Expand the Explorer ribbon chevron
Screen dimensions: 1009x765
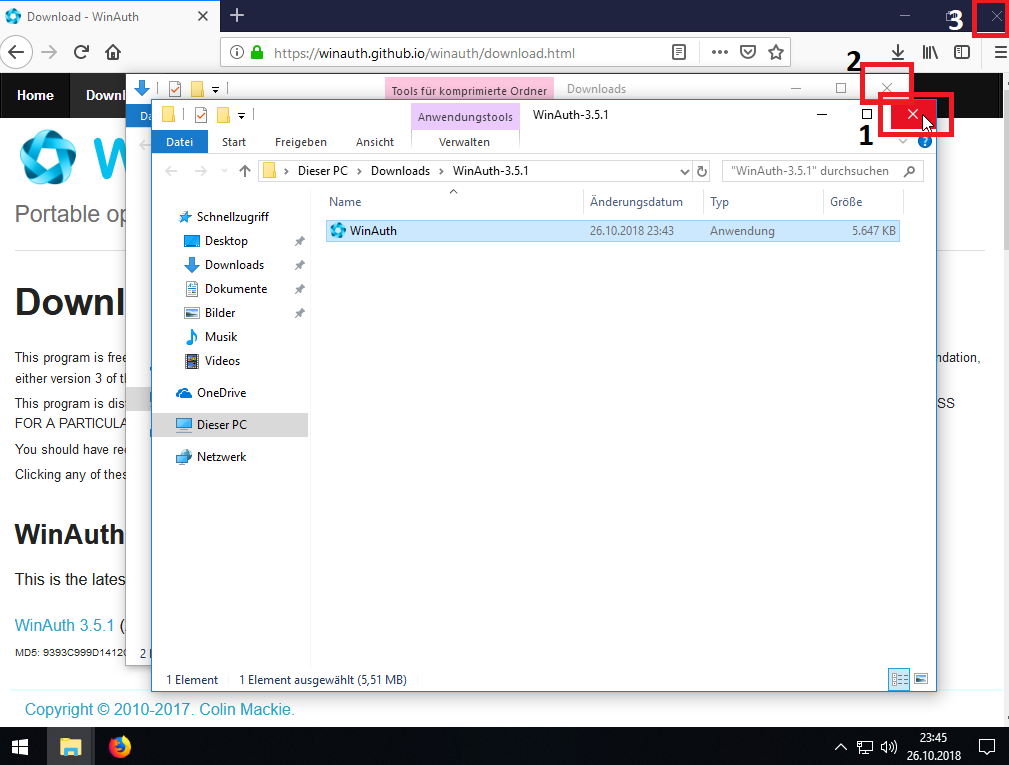coord(904,142)
